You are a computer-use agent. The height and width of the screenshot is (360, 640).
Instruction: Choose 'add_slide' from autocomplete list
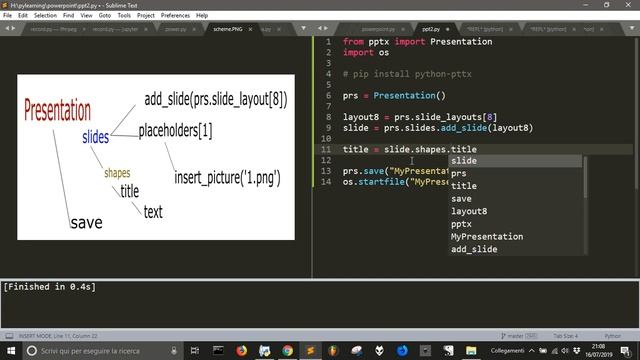coord(515,249)
